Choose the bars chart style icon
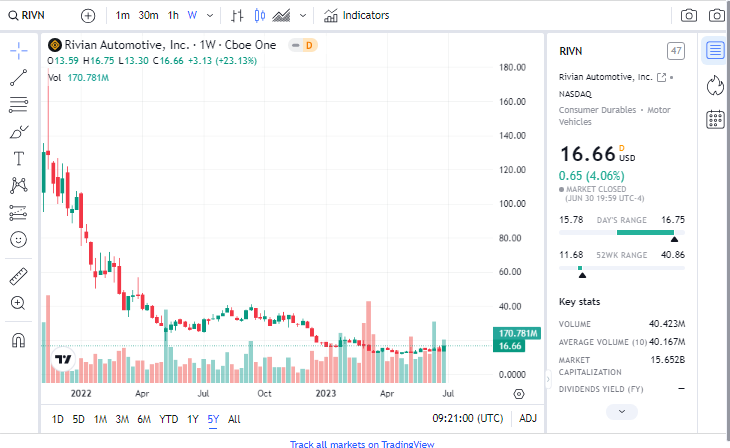The image size is (730, 448). [x=237, y=16]
